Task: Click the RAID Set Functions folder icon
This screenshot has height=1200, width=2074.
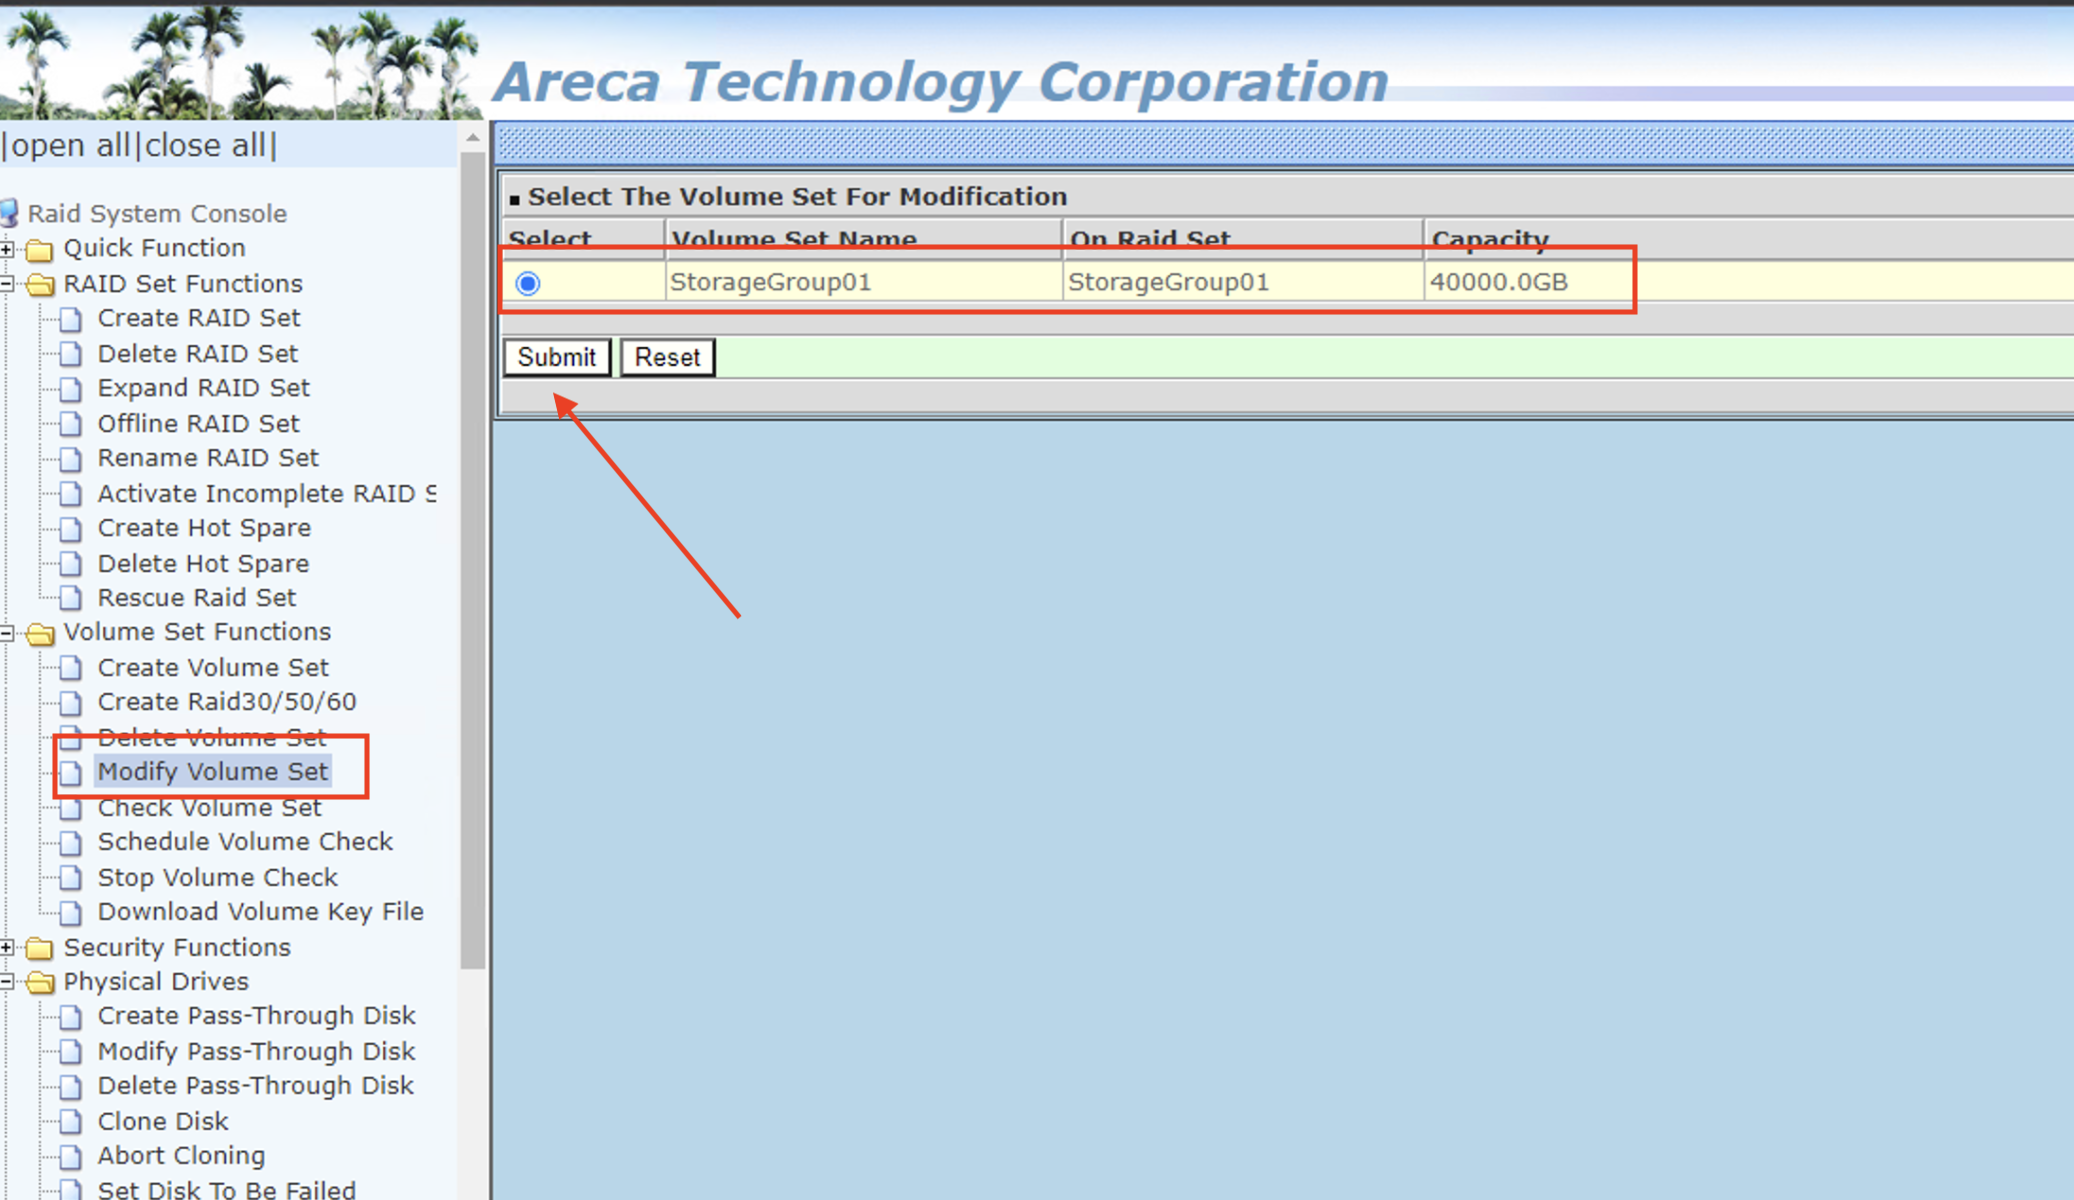Action: pos(39,284)
